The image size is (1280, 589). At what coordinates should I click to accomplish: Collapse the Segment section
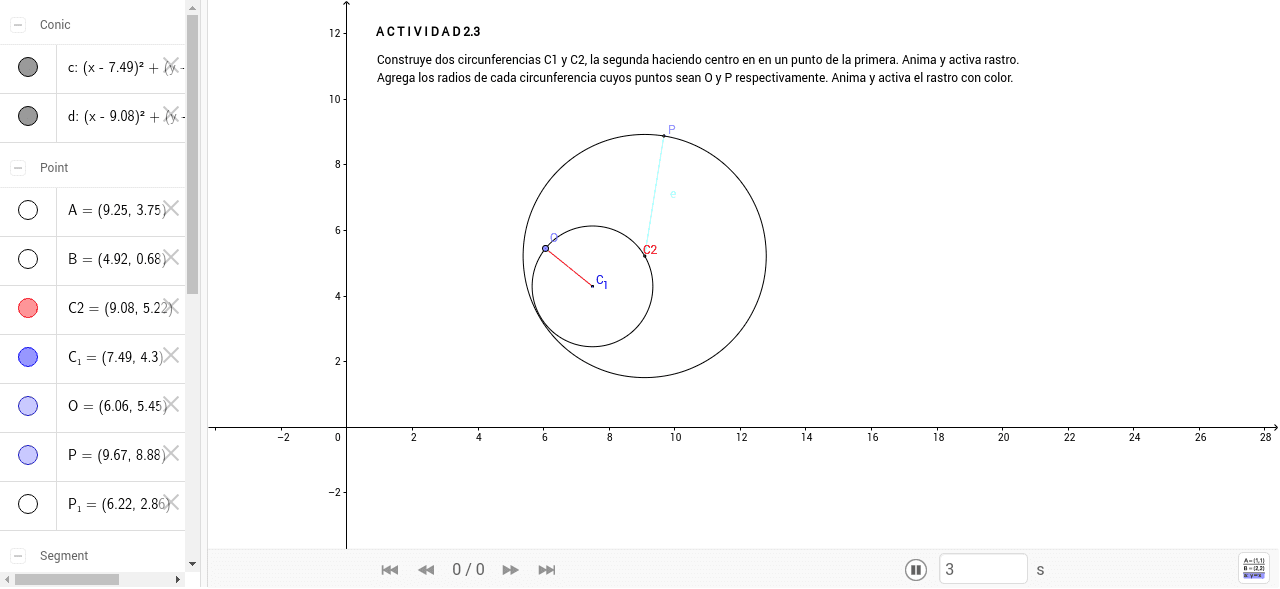18,556
